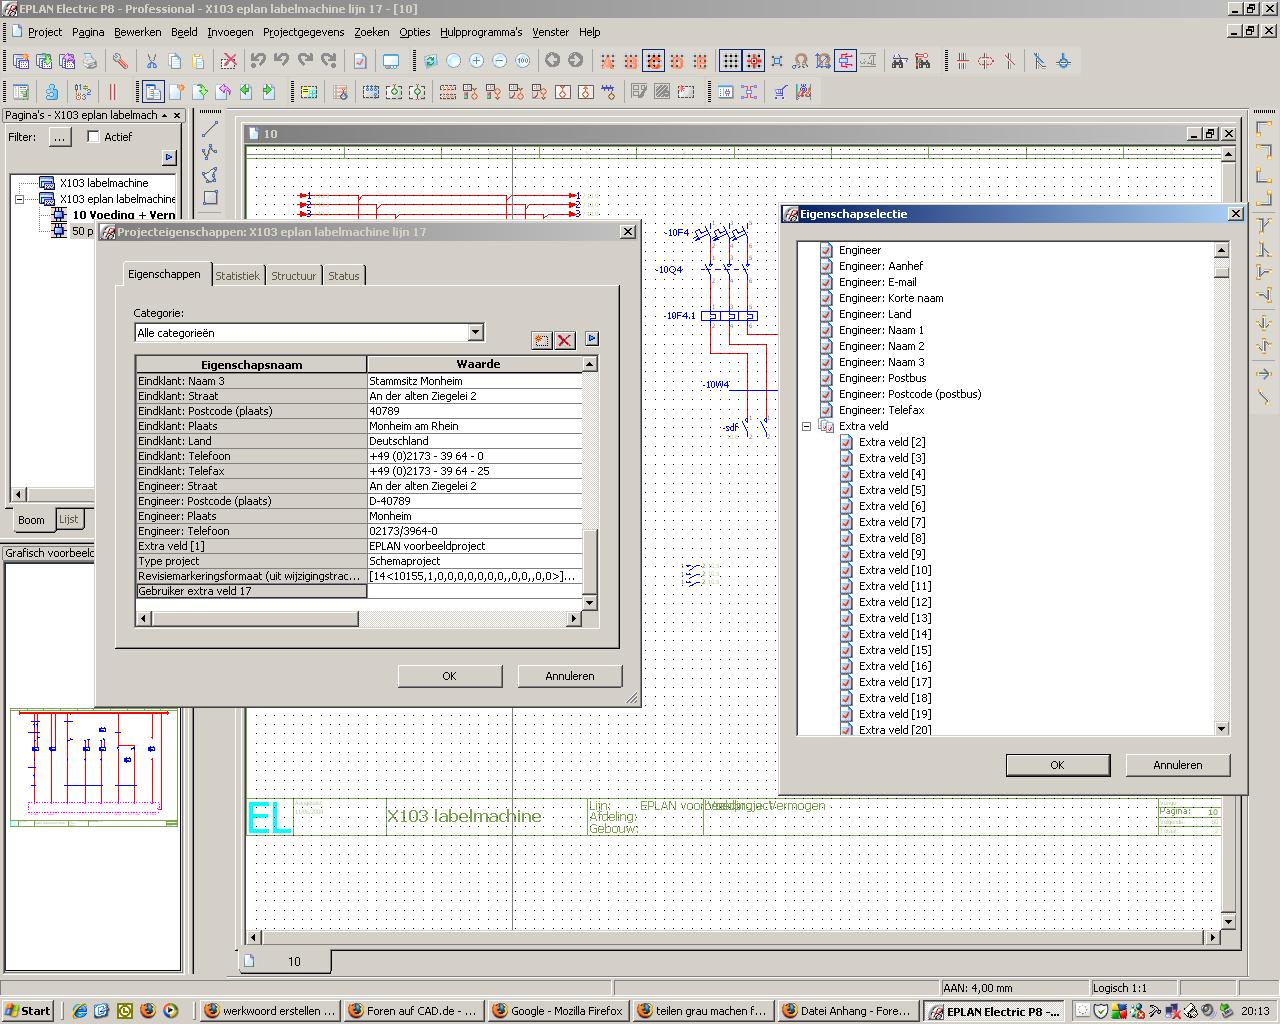Image resolution: width=1280 pixels, height=1024 pixels.
Task: Toggle Extra veld [17] checkbox
Action: click(x=846, y=682)
